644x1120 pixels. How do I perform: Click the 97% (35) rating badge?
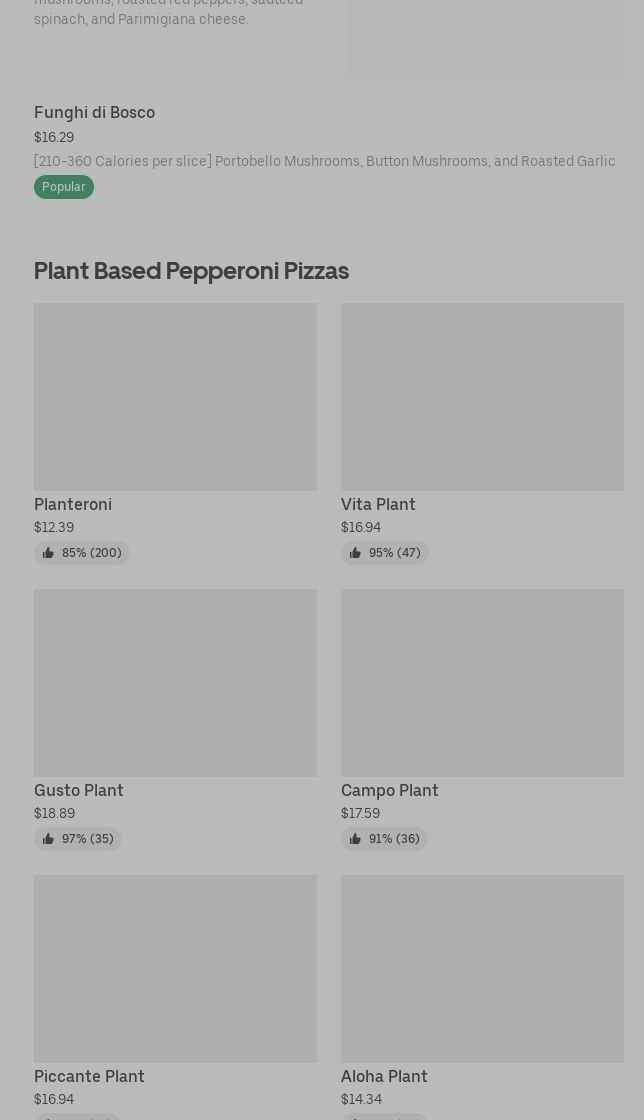78,839
